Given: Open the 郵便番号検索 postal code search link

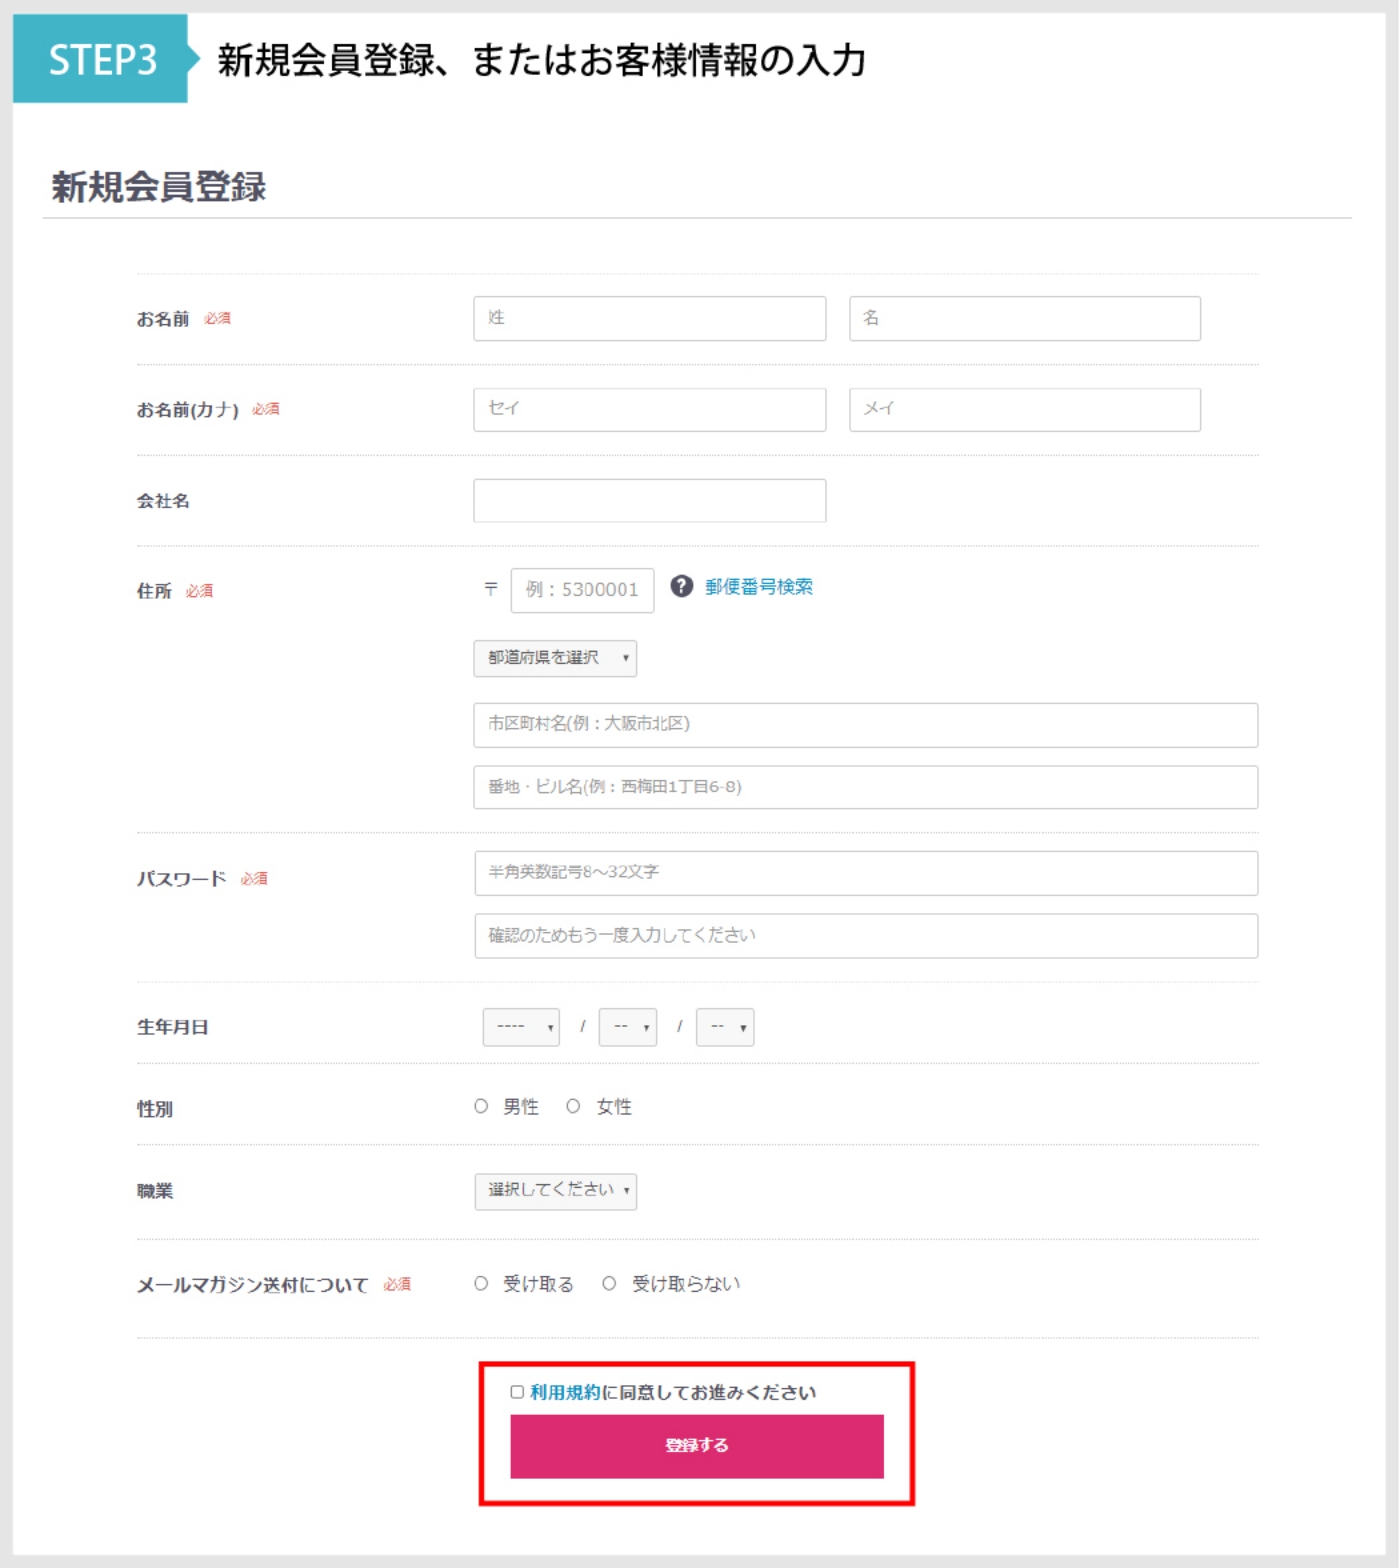Looking at the screenshot, I should pos(758,587).
